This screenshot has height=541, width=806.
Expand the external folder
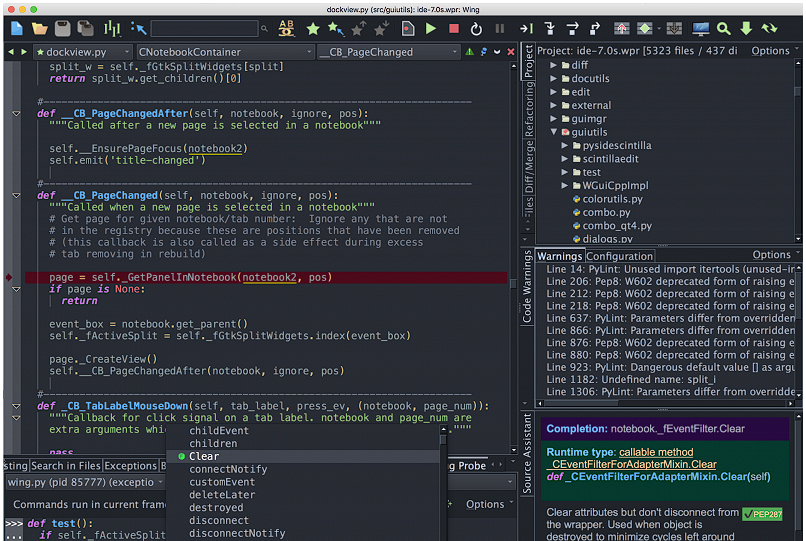553,105
